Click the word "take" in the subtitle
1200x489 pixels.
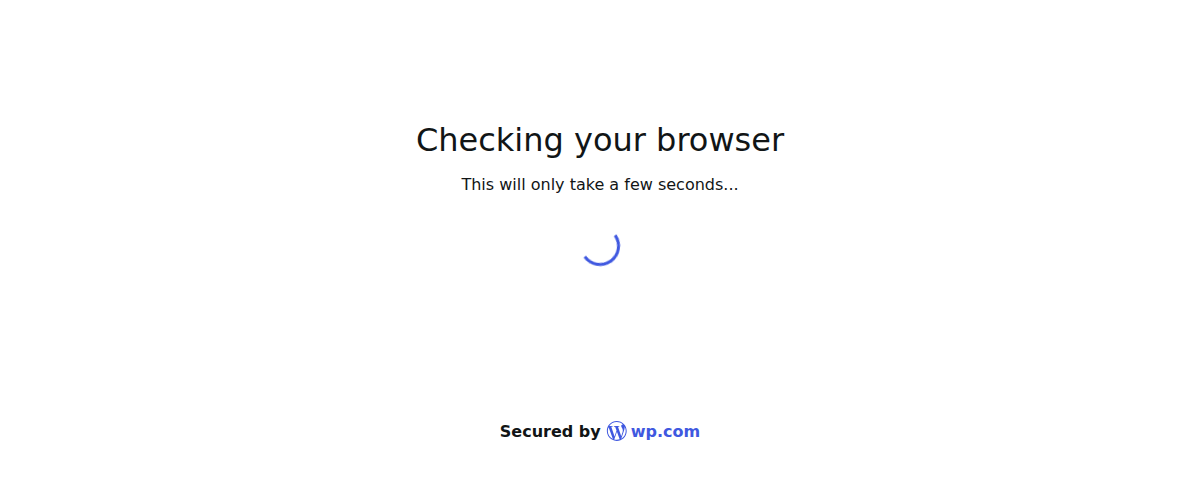(586, 184)
